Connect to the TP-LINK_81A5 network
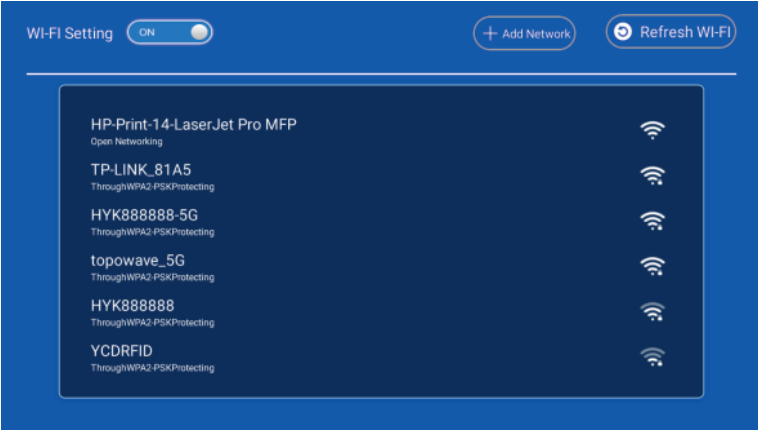 140,170
